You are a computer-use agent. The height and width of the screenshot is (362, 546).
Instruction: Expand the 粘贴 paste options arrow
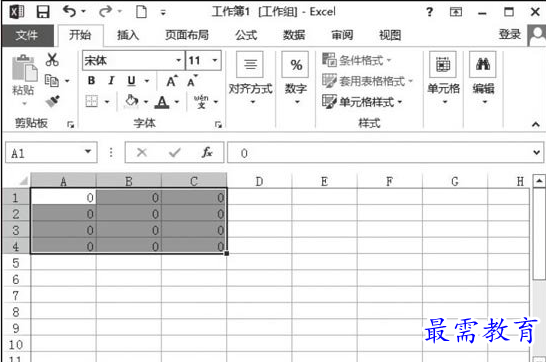24,103
